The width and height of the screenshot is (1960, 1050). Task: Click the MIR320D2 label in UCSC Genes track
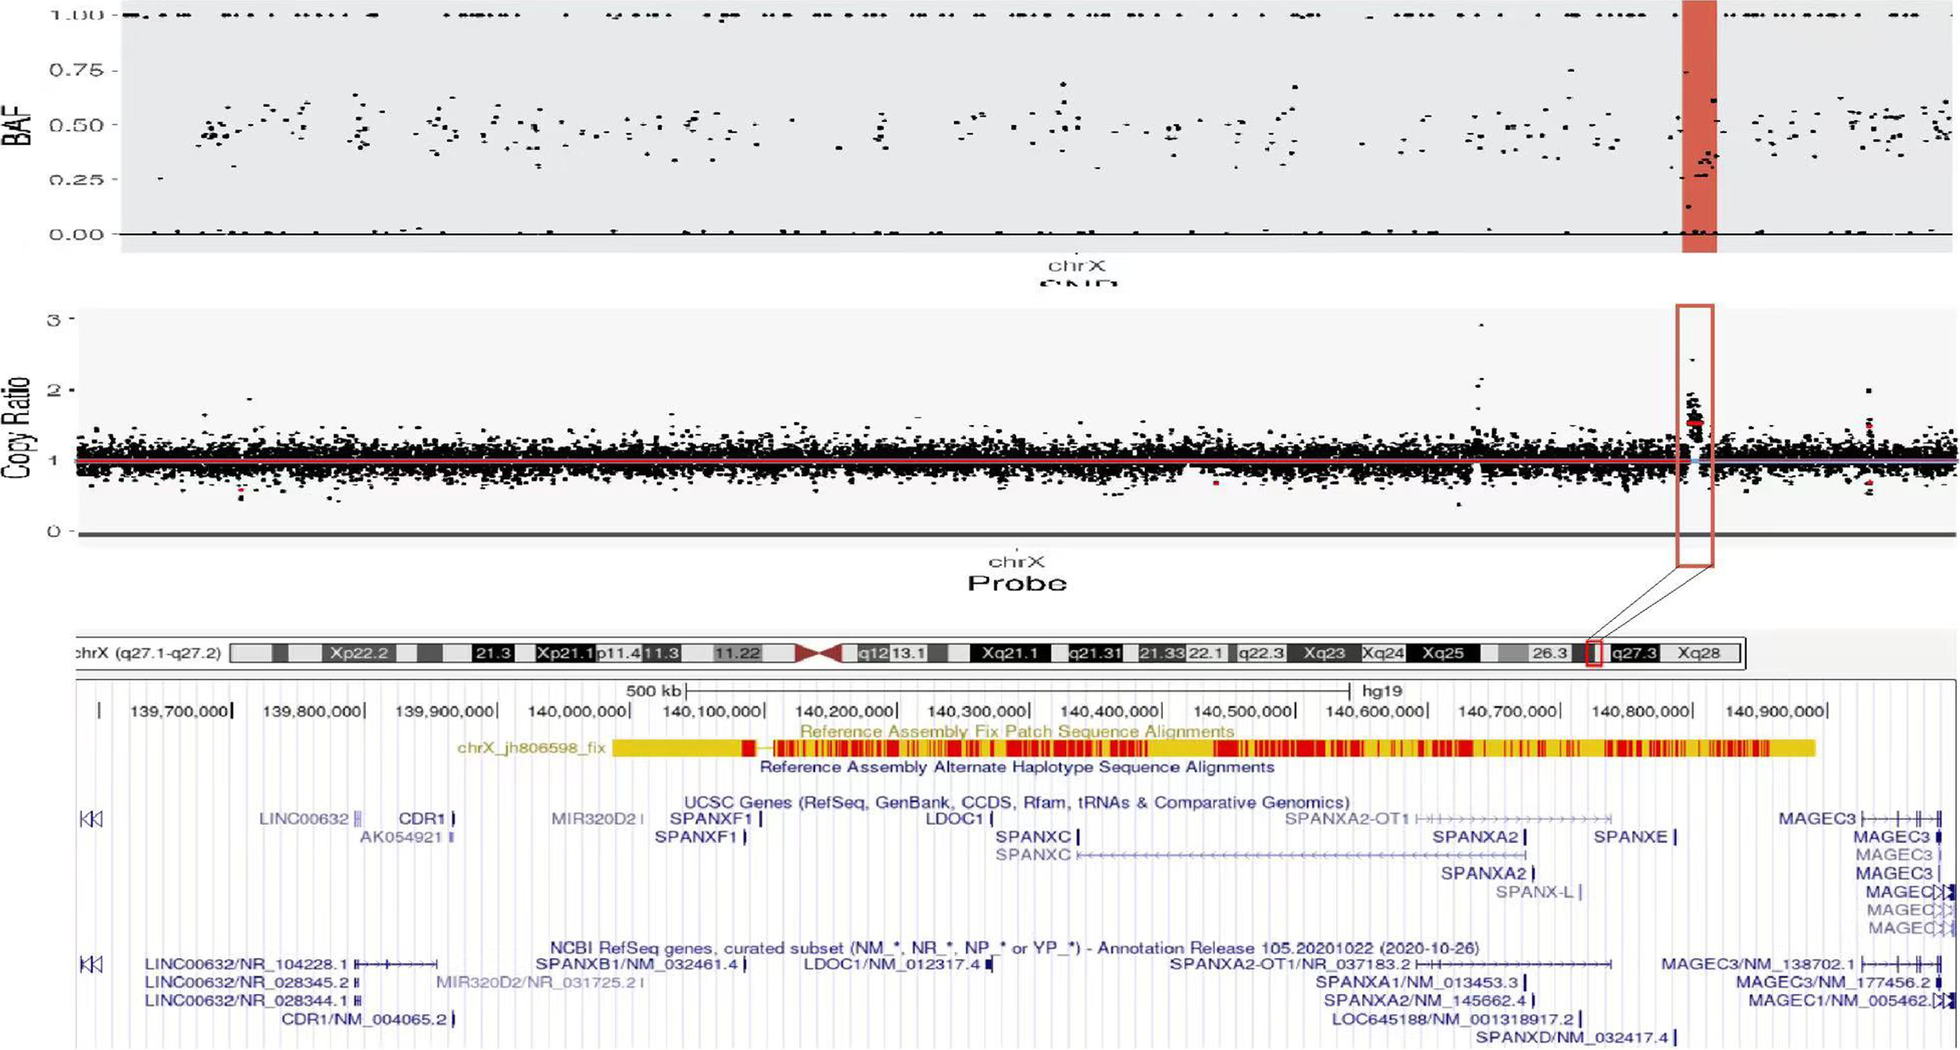594,819
